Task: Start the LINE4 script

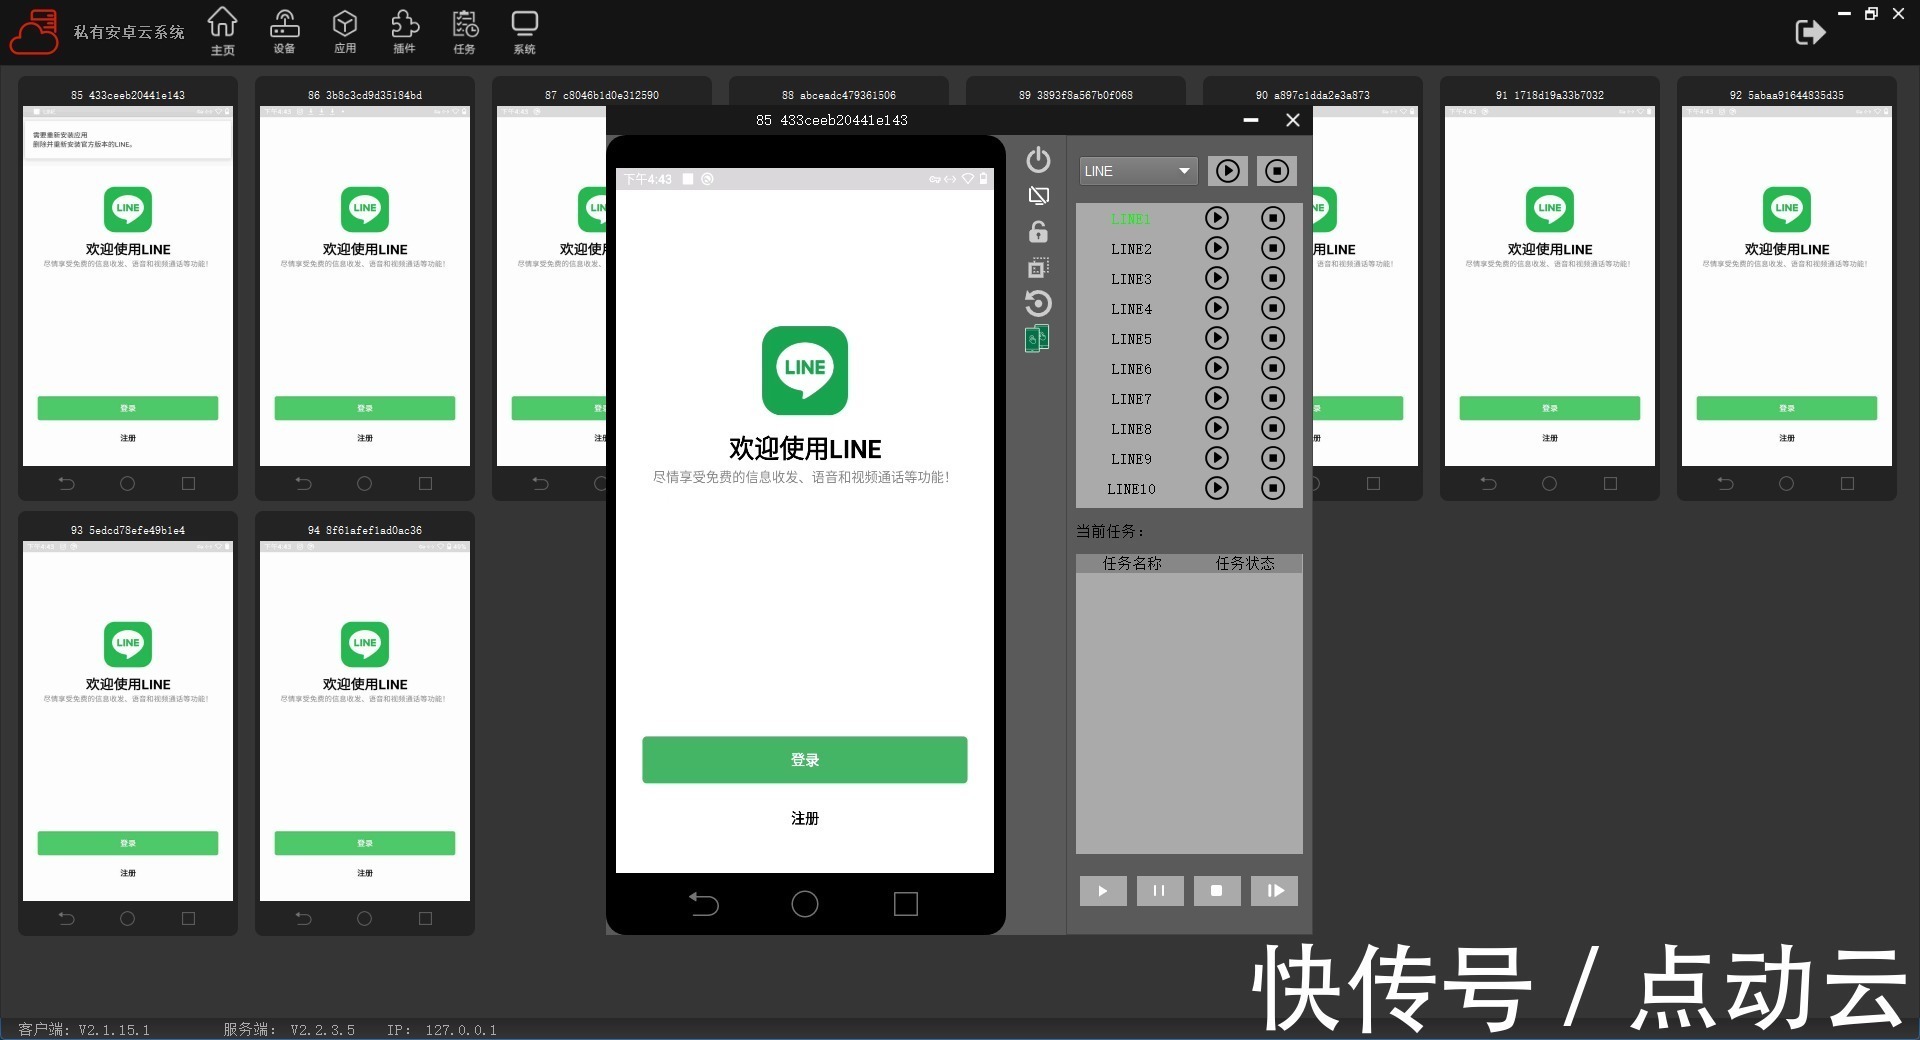Action: (x=1216, y=308)
